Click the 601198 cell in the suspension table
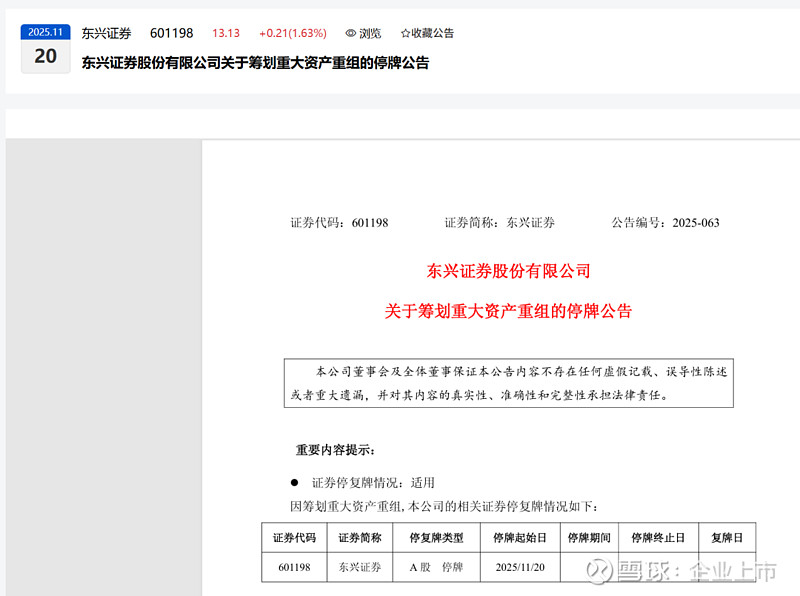 click(x=291, y=566)
